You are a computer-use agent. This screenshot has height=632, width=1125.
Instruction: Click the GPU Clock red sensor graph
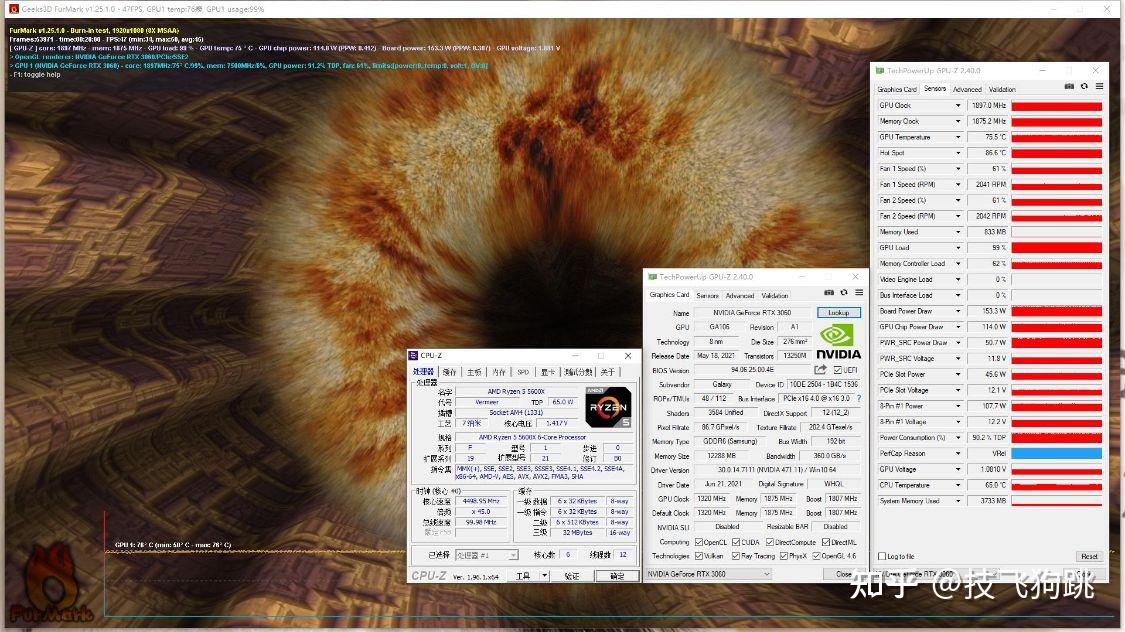[x=1056, y=105]
